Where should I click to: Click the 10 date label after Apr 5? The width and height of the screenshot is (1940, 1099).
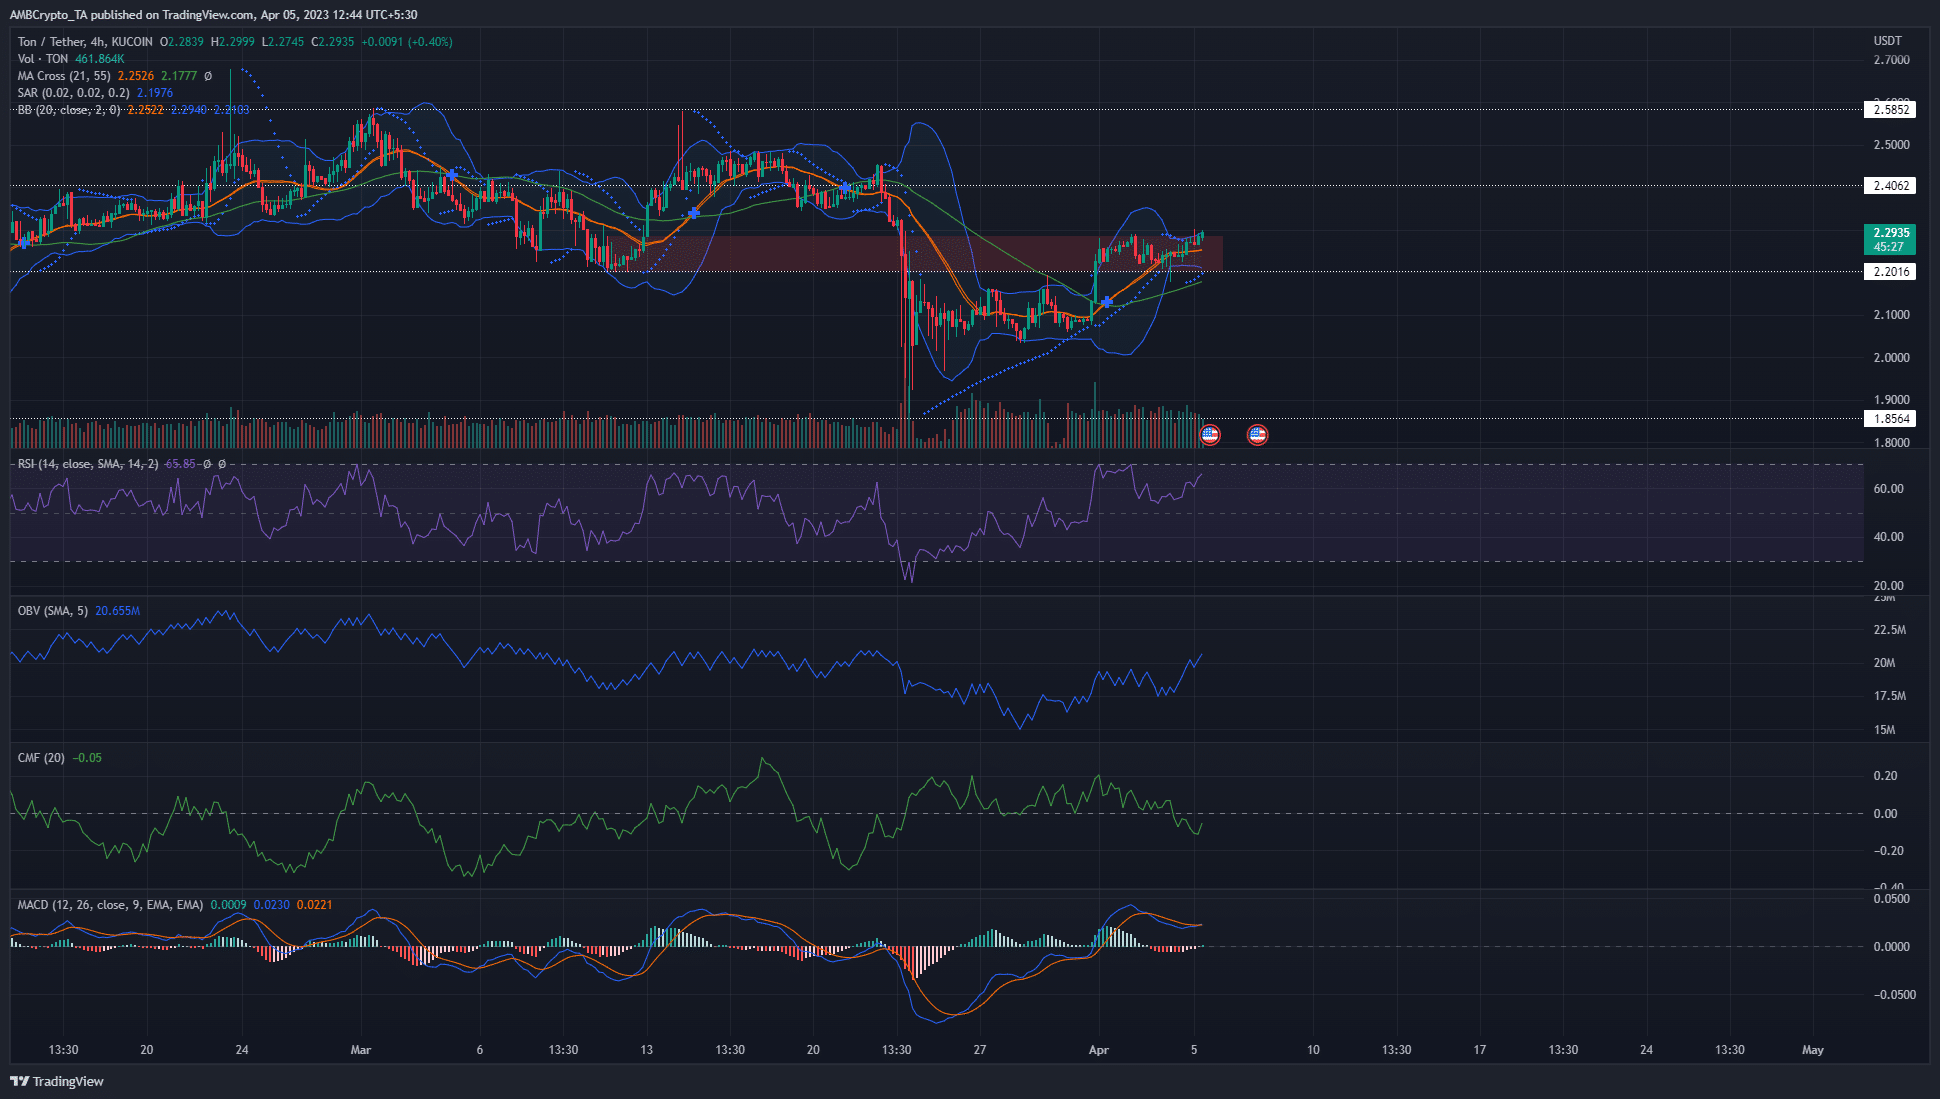(1313, 1050)
